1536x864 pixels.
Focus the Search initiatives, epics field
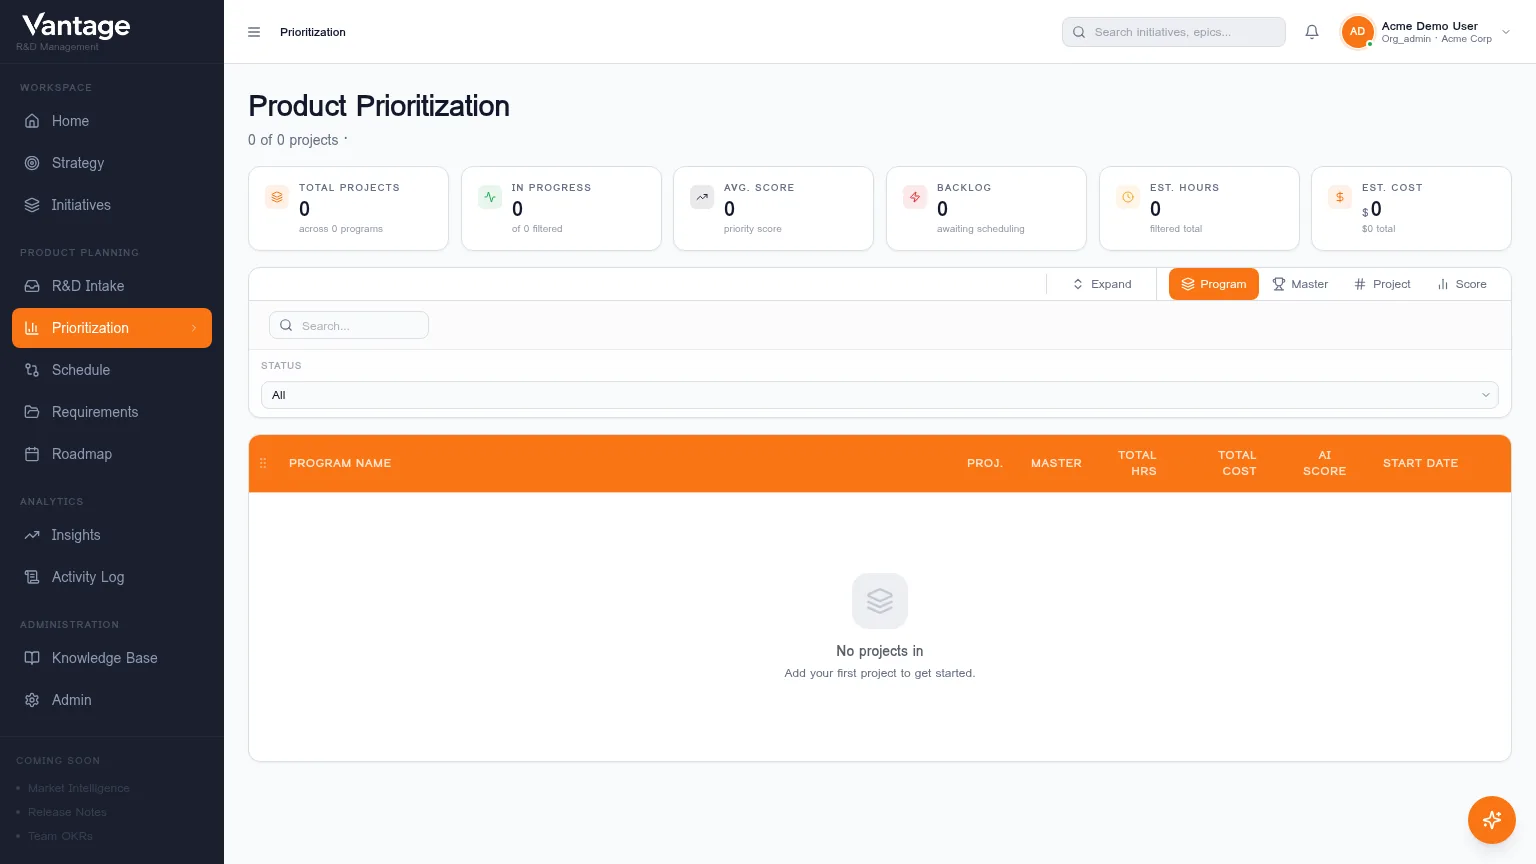pyautogui.click(x=1174, y=32)
